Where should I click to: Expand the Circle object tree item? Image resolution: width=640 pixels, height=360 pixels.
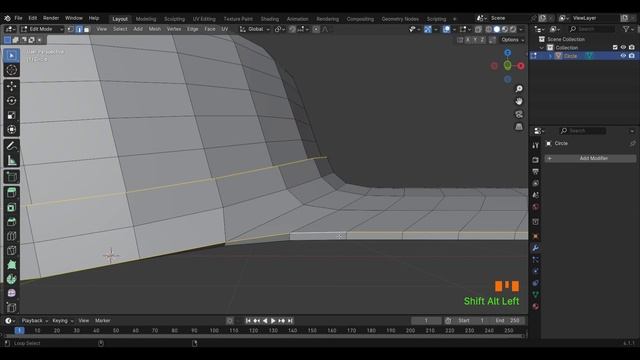550,56
